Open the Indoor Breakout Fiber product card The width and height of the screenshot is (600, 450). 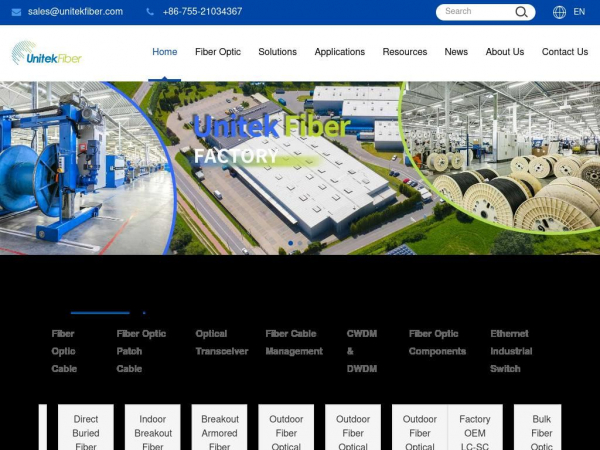(153, 427)
